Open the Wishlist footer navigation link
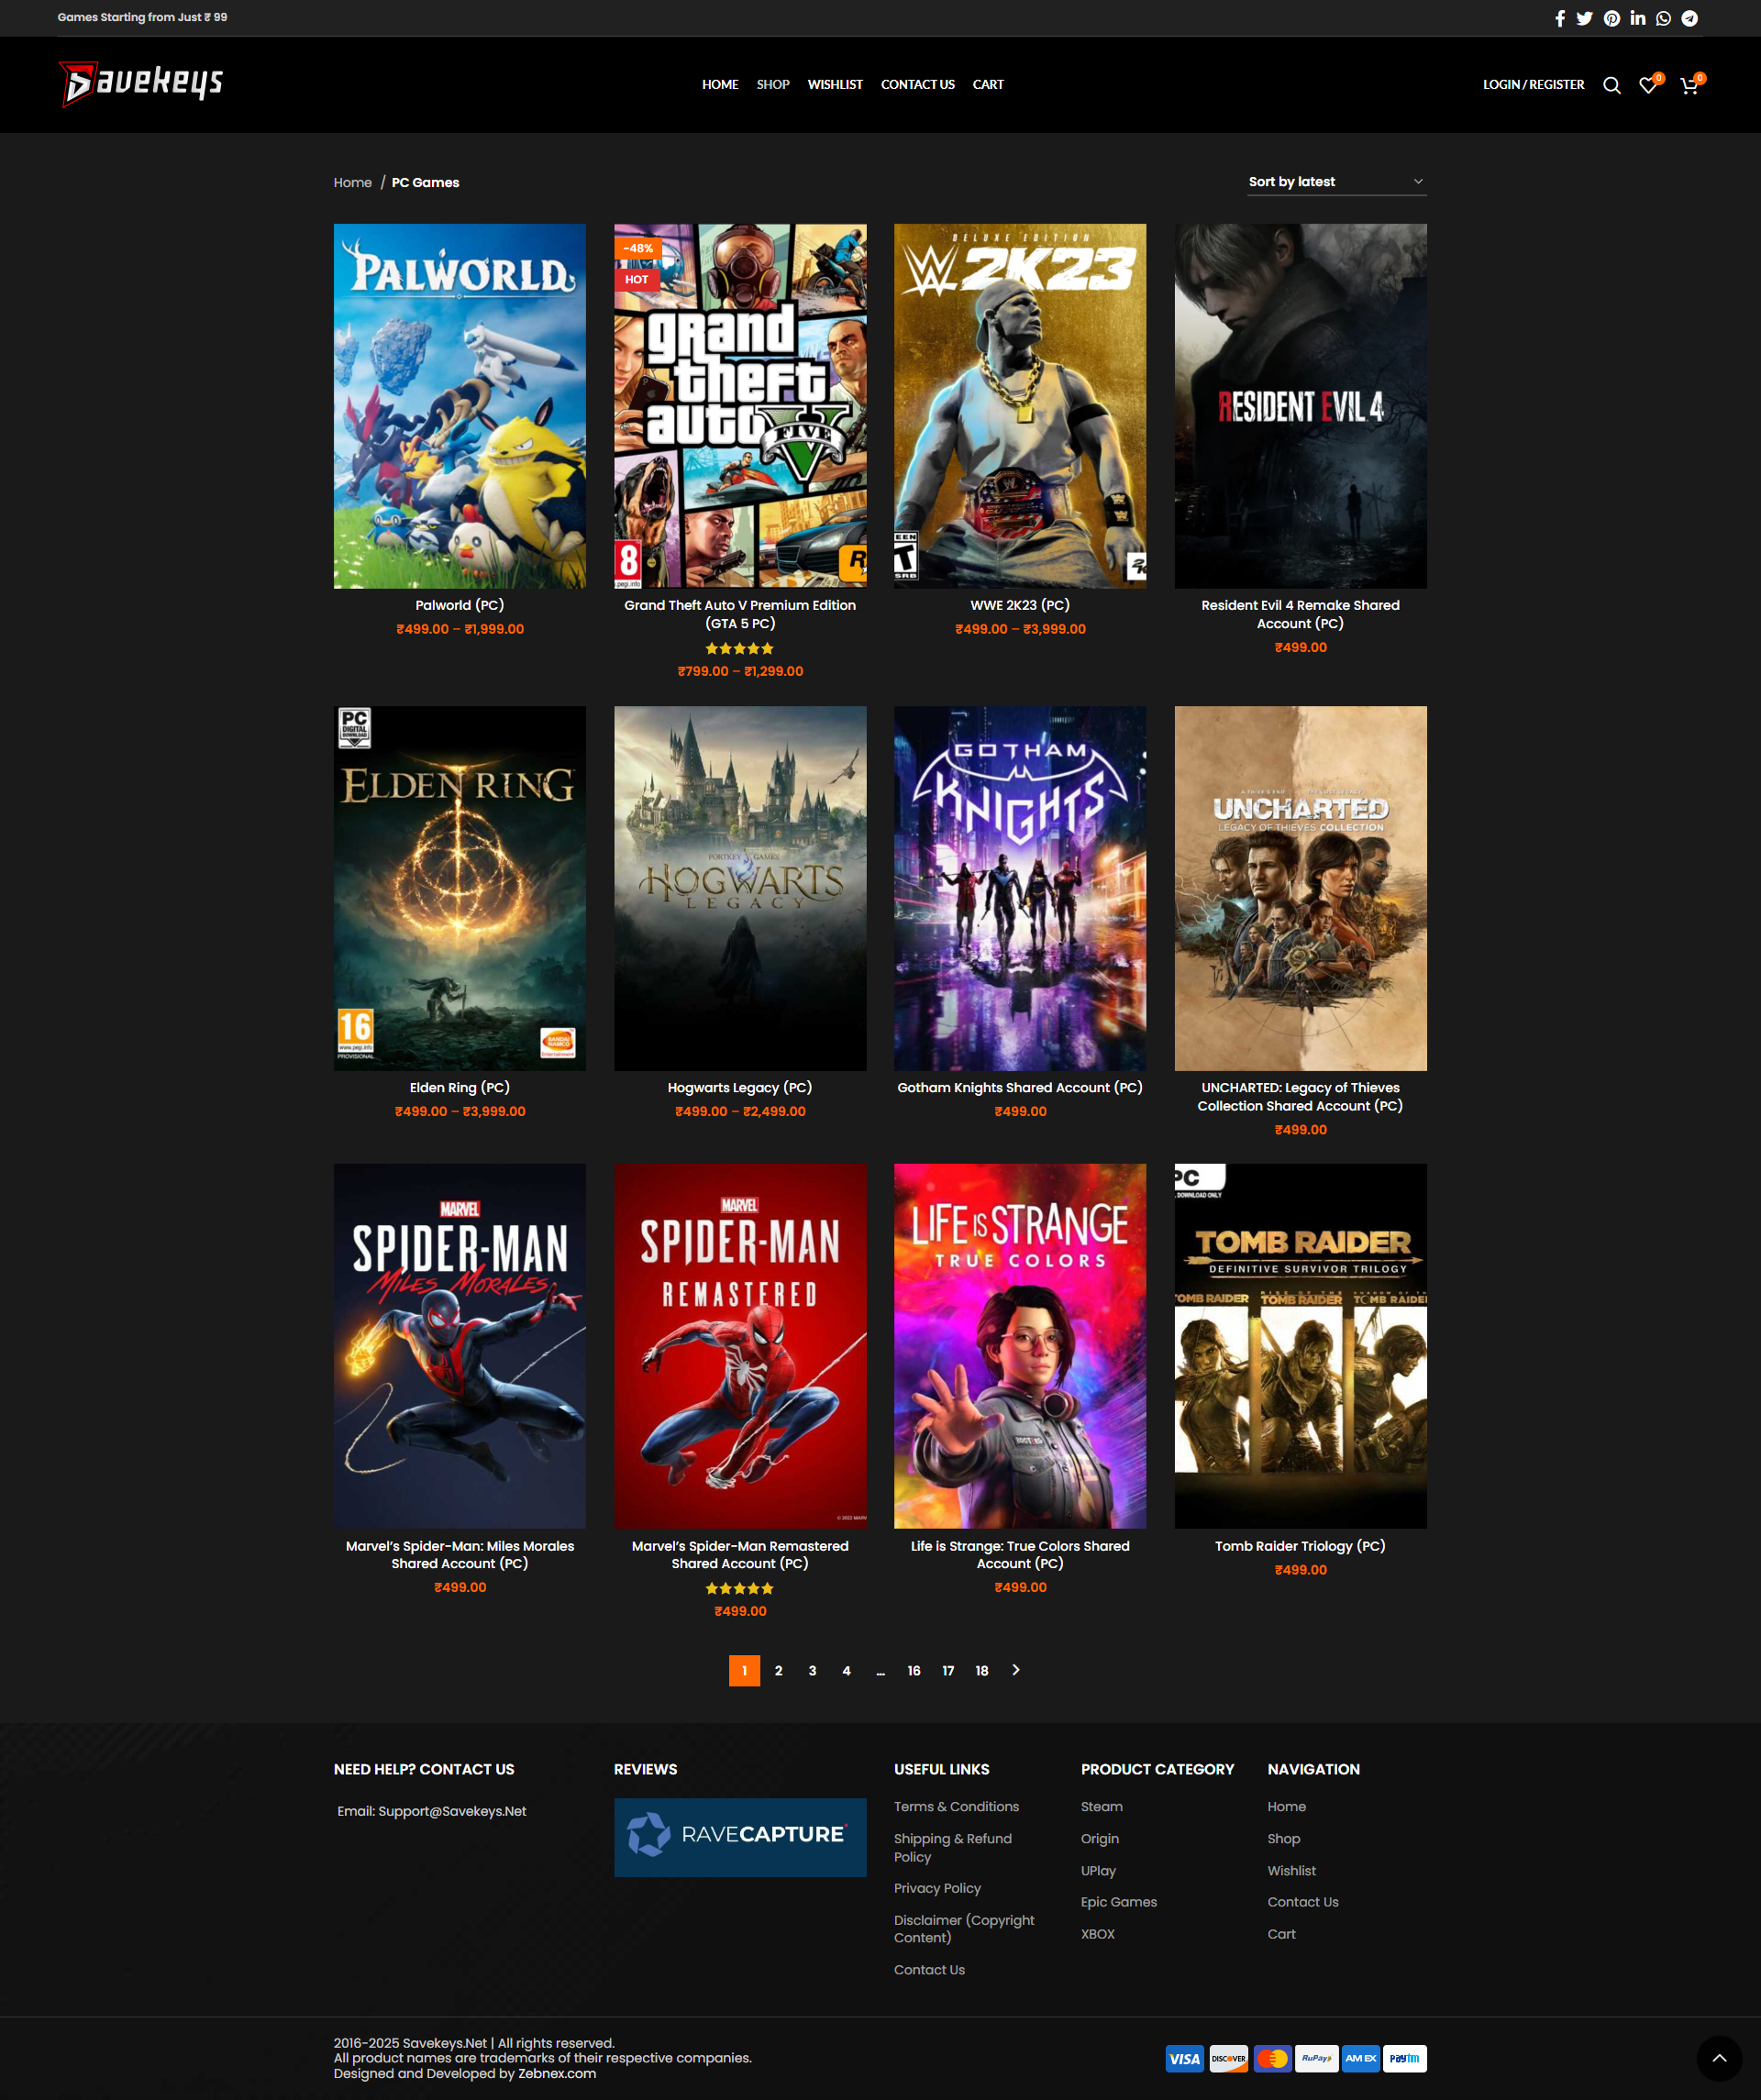This screenshot has height=2100, width=1761. 1292,1870
